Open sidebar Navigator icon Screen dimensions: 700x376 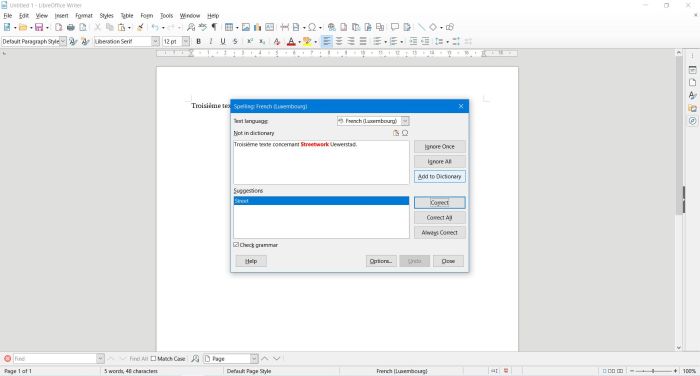[x=692, y=121]
